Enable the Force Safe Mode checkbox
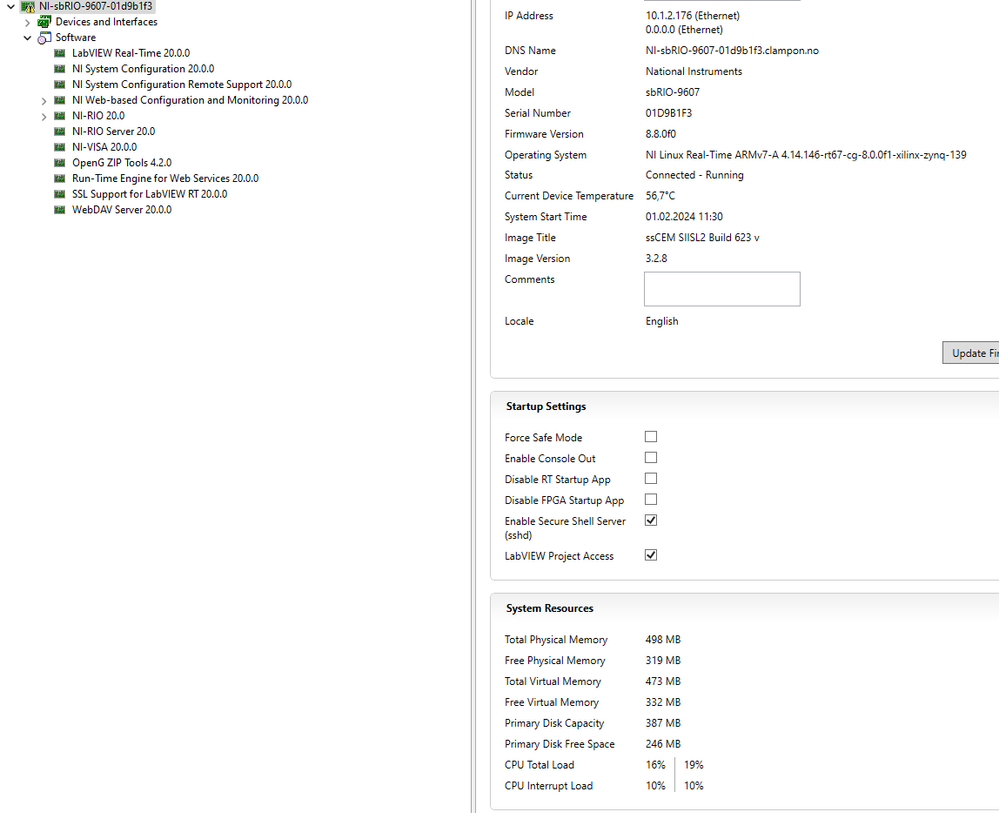Viewport: 999px width, 813px height. point(650,436)
